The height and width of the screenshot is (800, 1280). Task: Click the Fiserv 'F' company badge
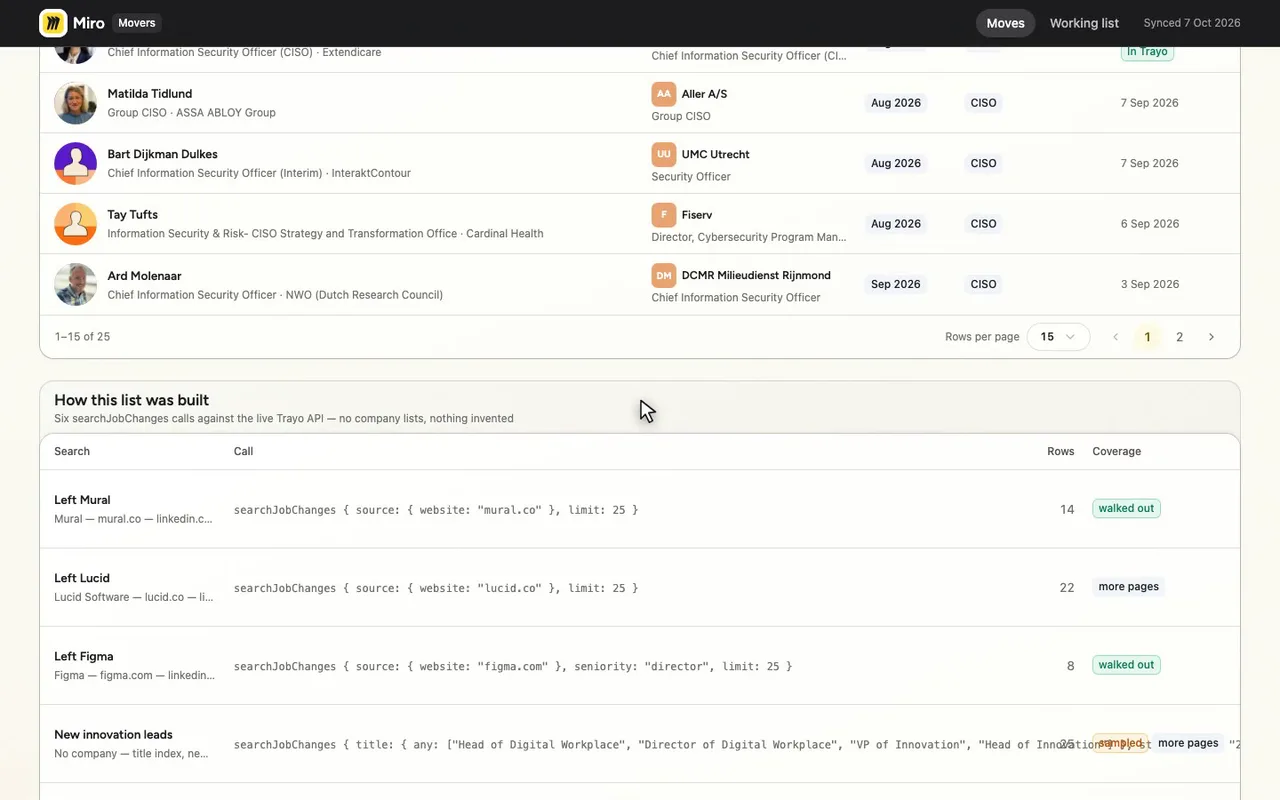[x=664, y=215]
